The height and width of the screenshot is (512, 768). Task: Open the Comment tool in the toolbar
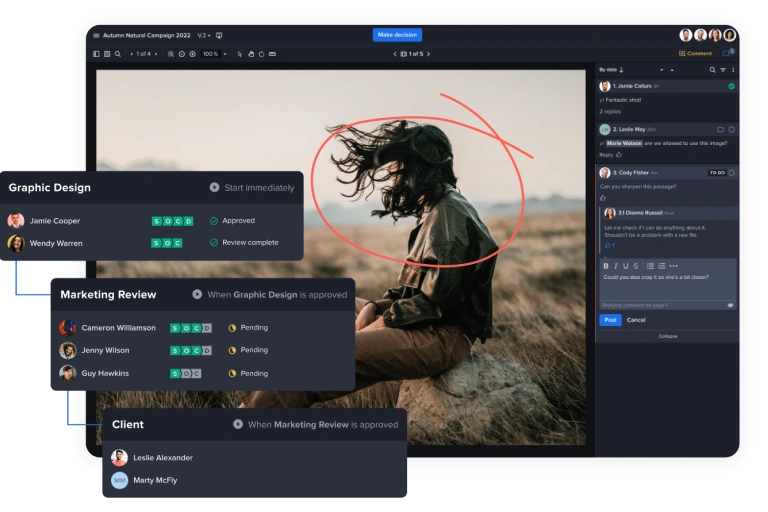tap(696, 54)
